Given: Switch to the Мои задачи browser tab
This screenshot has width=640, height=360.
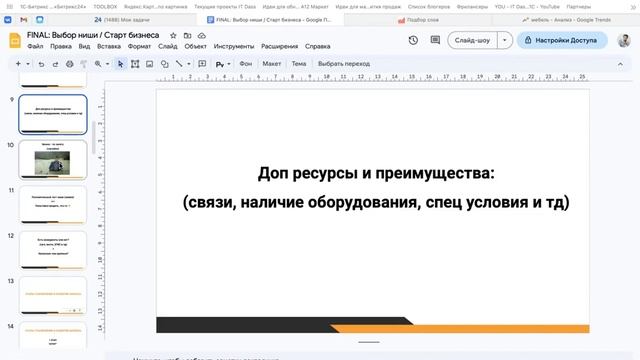Looking at the screenshot, I should [122, 20].
